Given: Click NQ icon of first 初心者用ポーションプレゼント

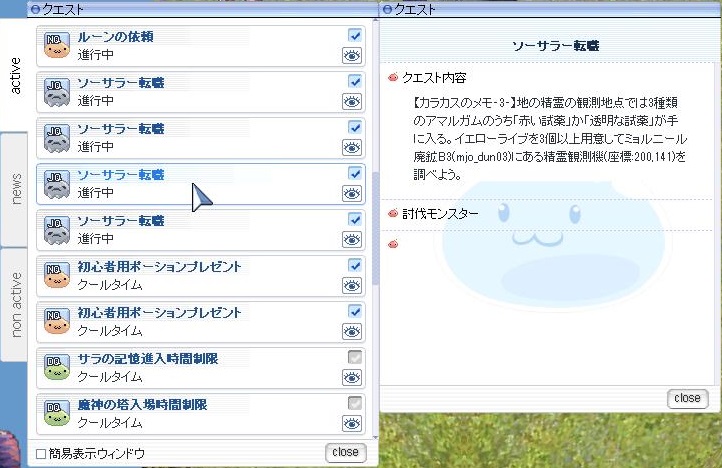Looking at the screenshot, I should click(56, 275).
